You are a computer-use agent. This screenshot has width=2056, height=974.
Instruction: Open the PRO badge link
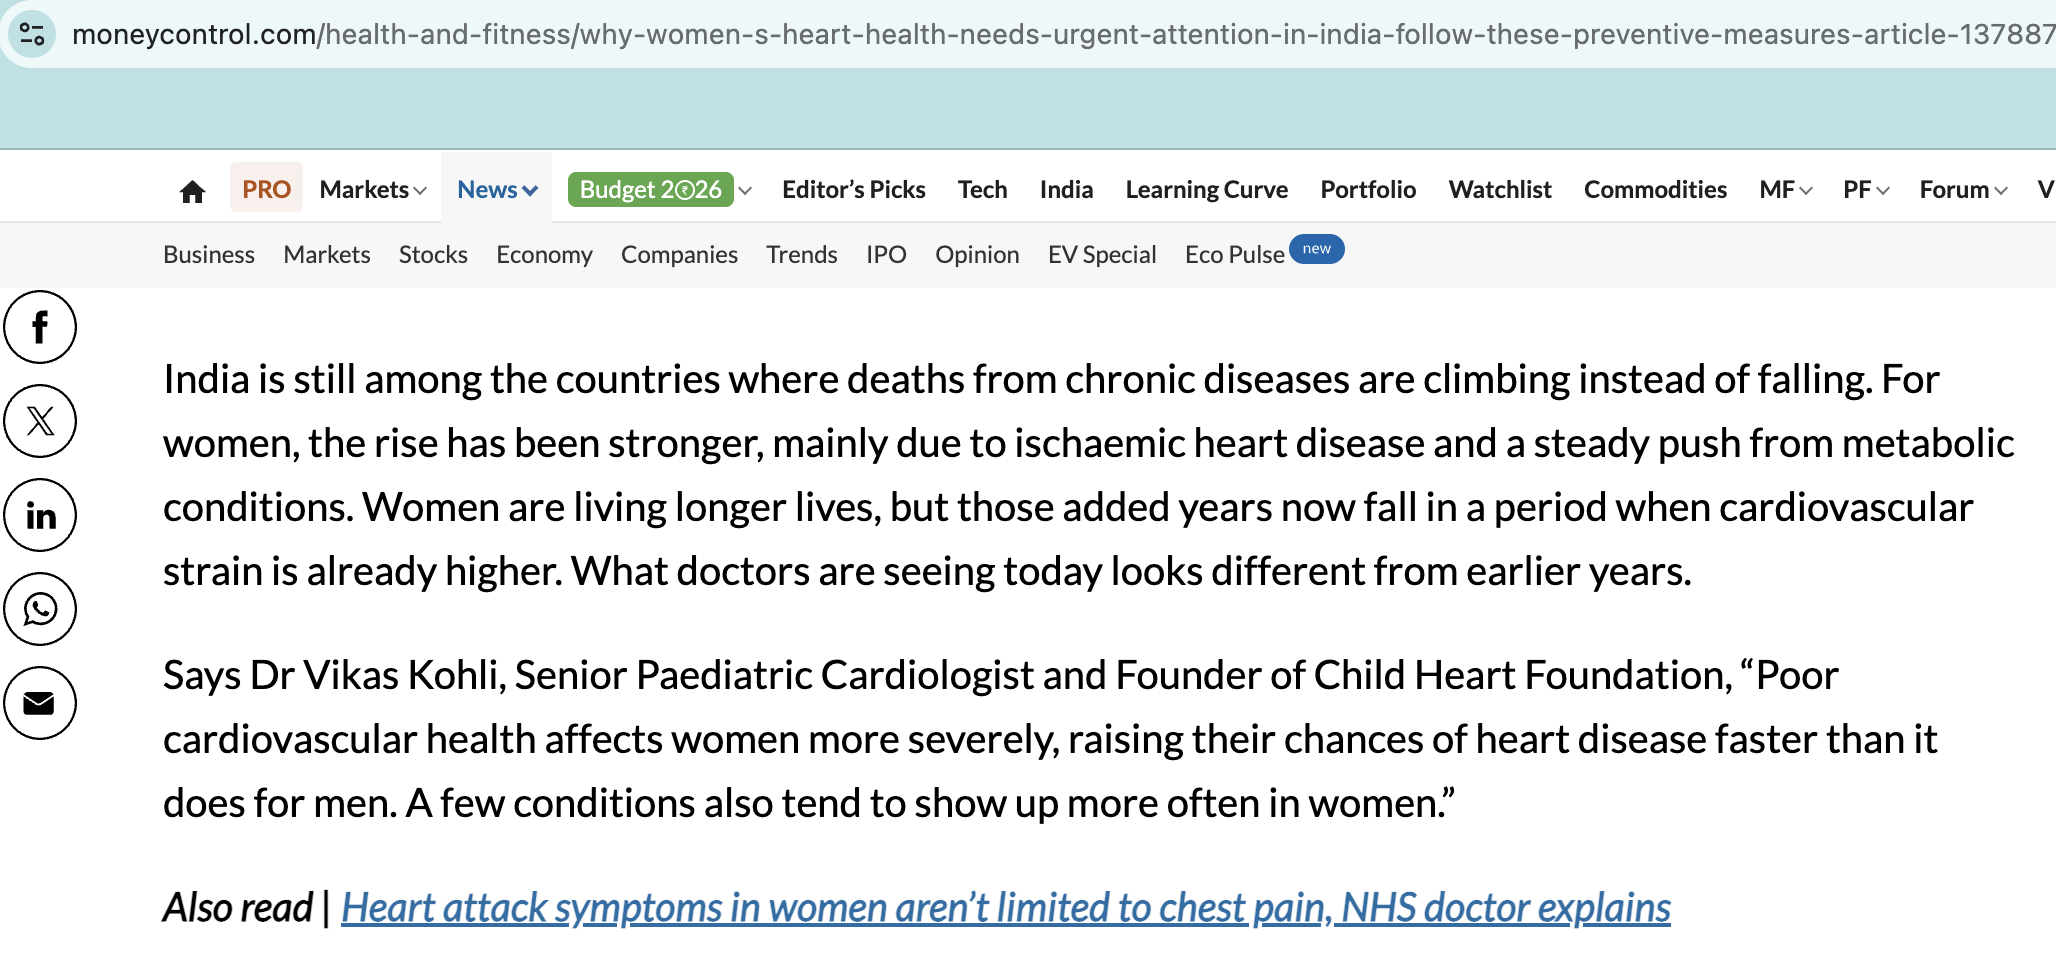click(x=266, y=189)
